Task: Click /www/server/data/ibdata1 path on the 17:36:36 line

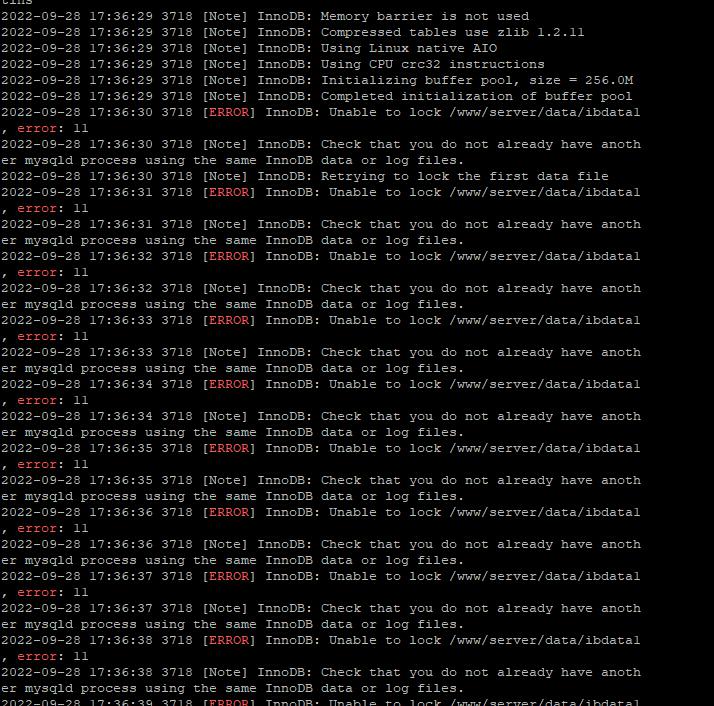Action: click(545, 512)
